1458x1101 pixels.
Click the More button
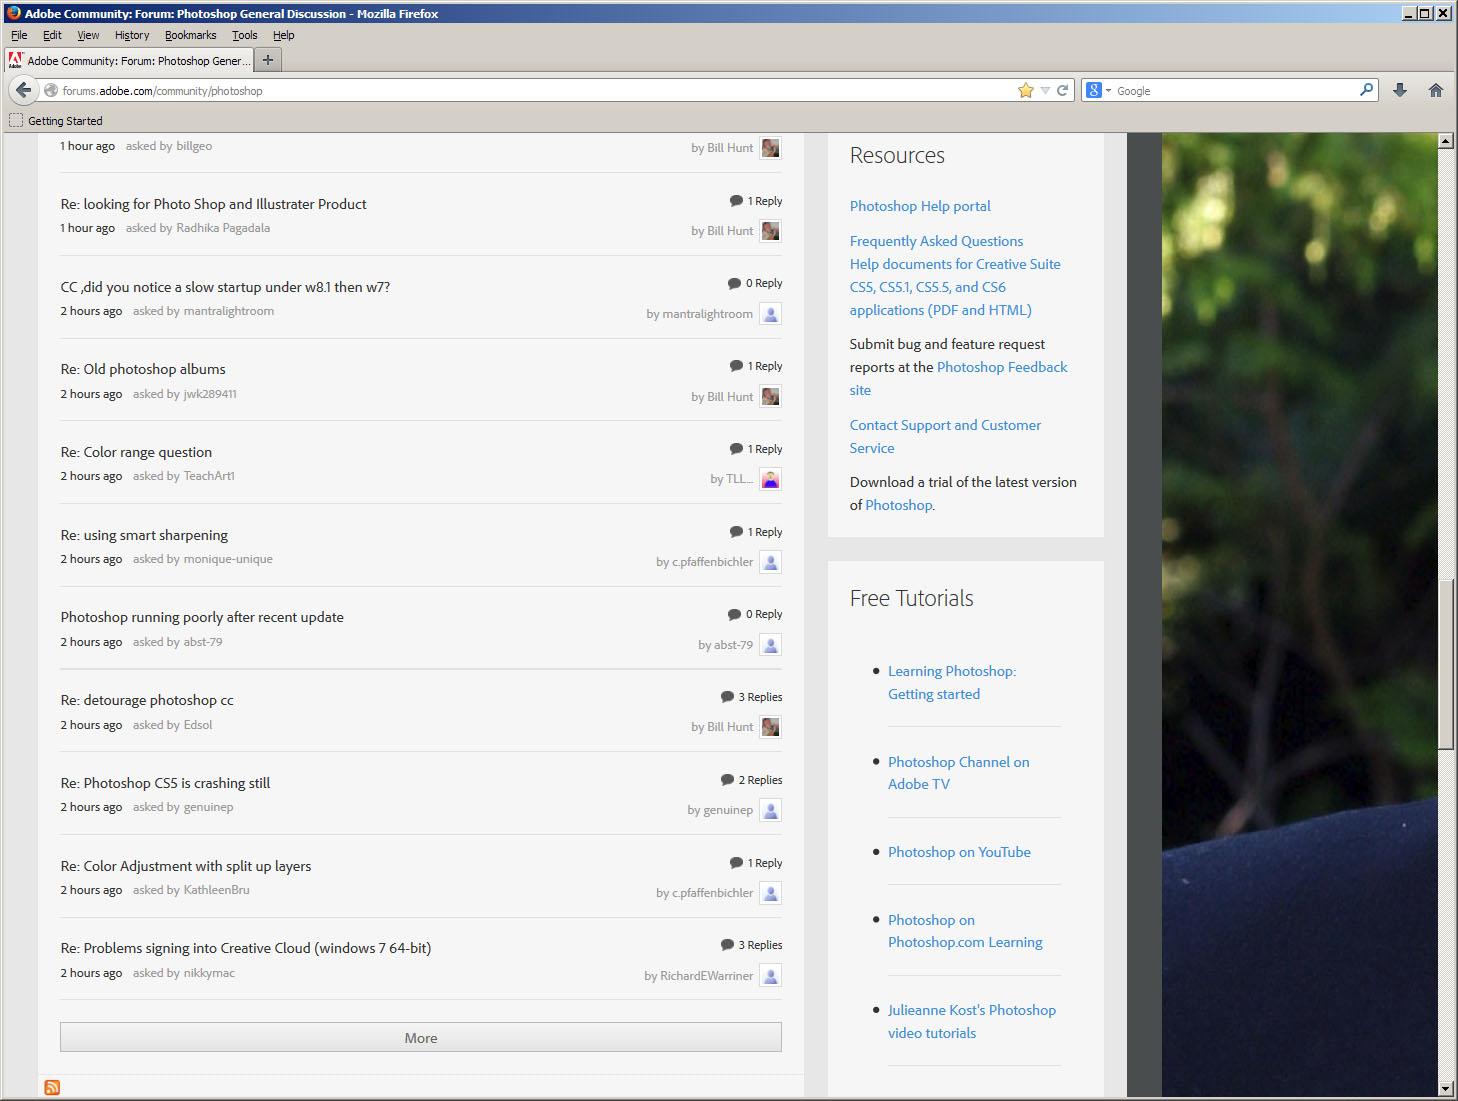click(421, 1038)
